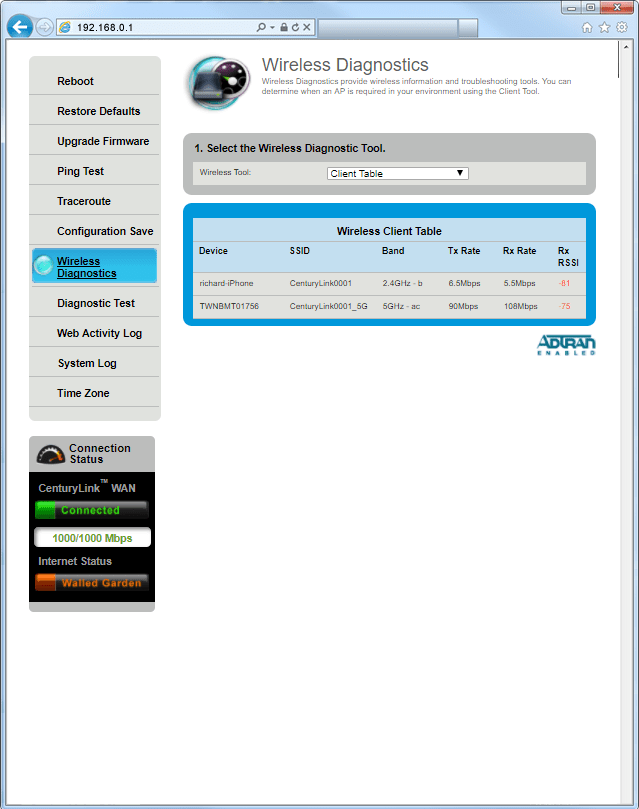Select Restore Defaults in the sidebar
This screenshot has height=809, width=639.
pyautogui.click(x=98, y=111)
